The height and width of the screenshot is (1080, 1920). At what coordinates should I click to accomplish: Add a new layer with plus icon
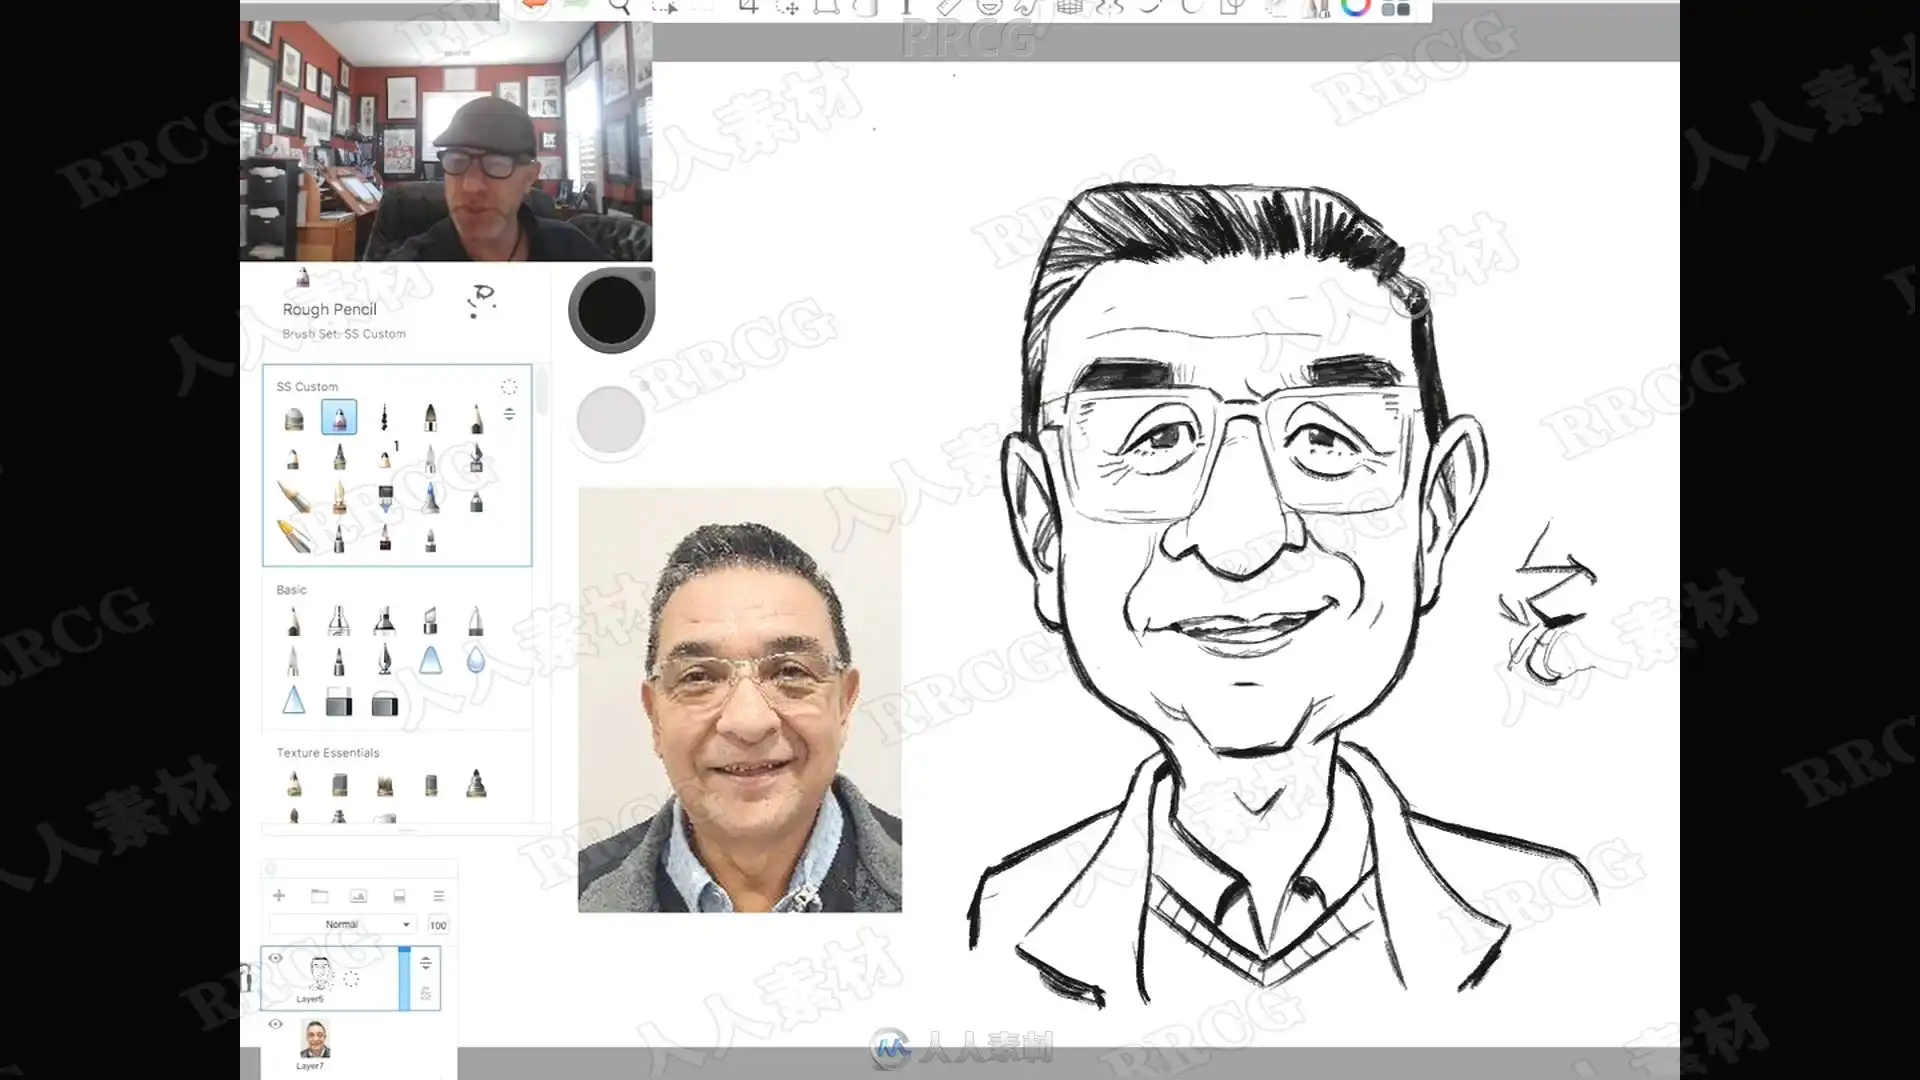click(279, 896)
